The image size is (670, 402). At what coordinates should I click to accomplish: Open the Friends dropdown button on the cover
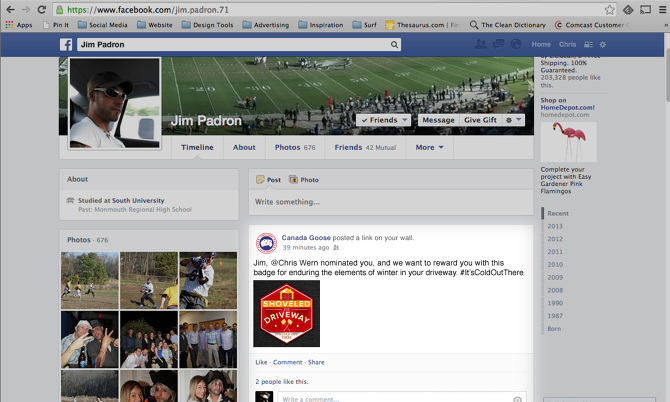click(384, 120)
